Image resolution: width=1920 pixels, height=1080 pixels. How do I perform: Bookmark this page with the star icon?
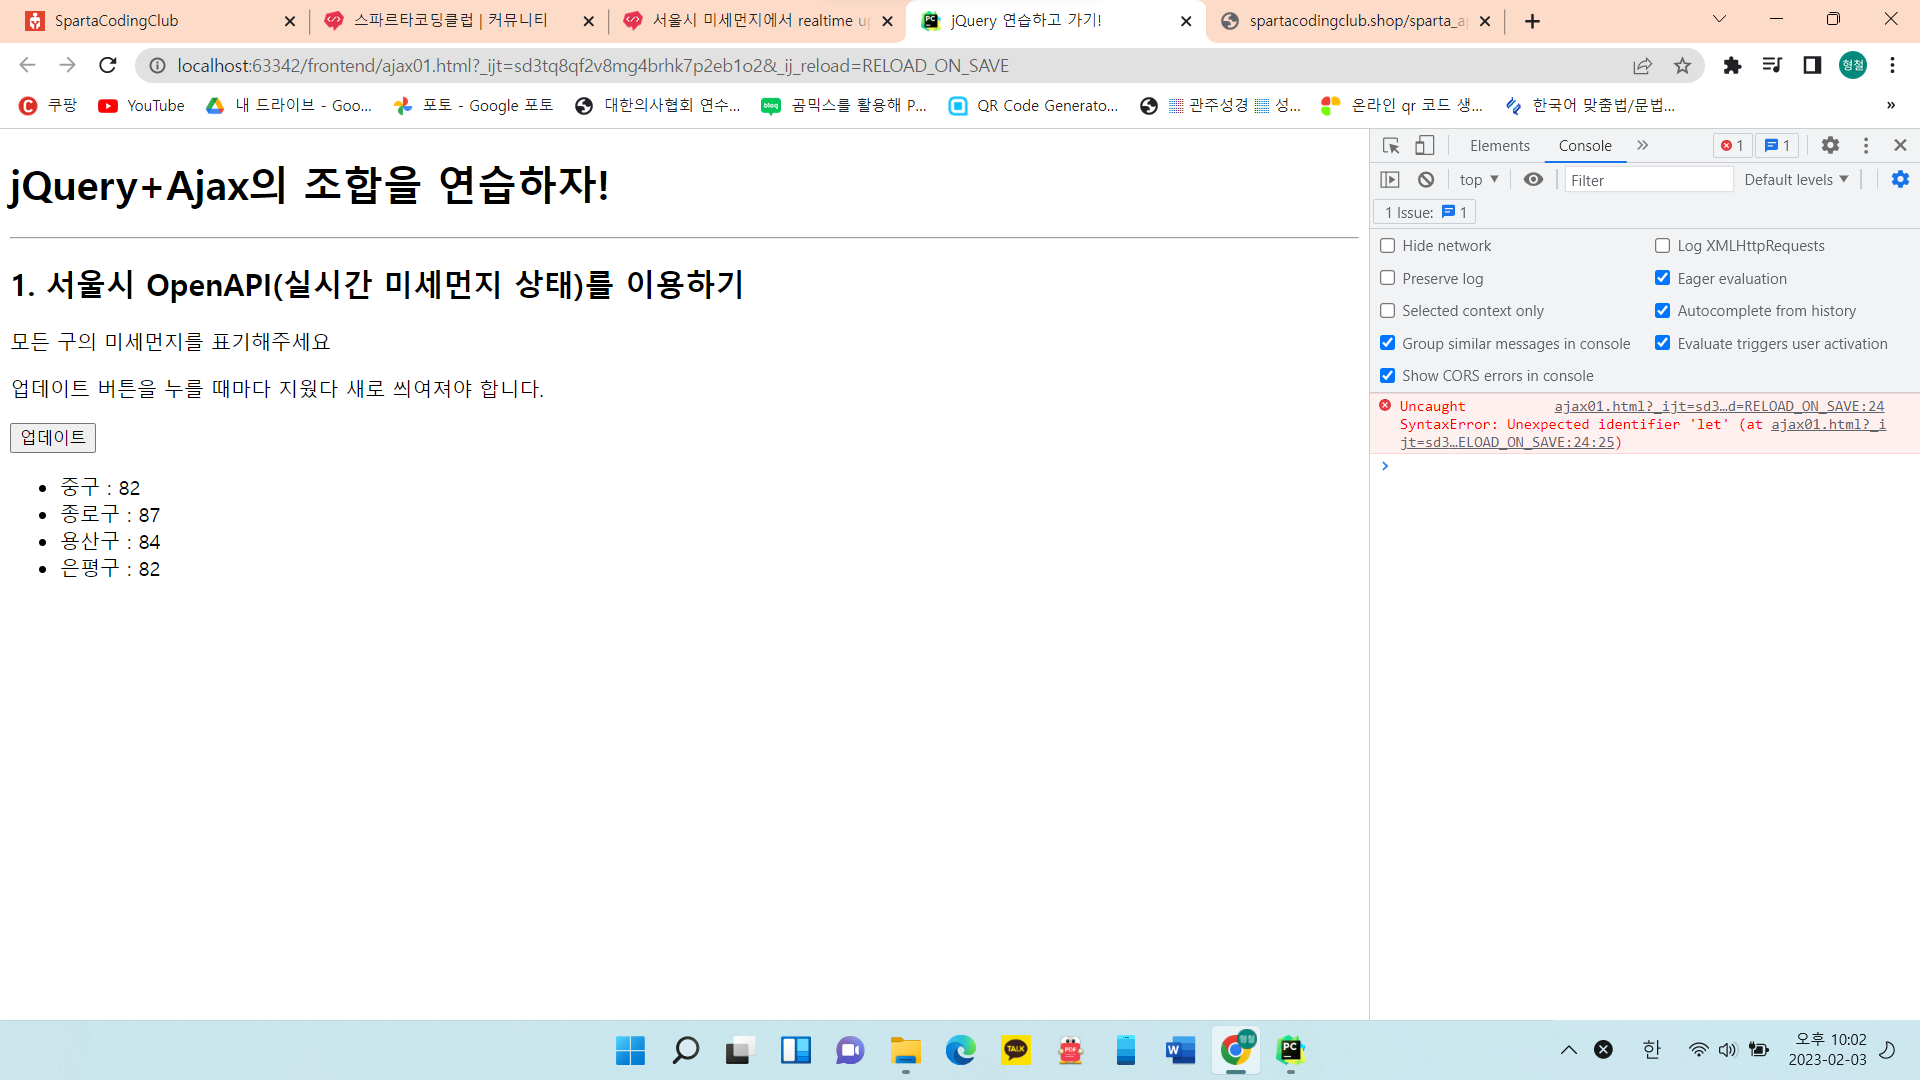point(1683,66)
